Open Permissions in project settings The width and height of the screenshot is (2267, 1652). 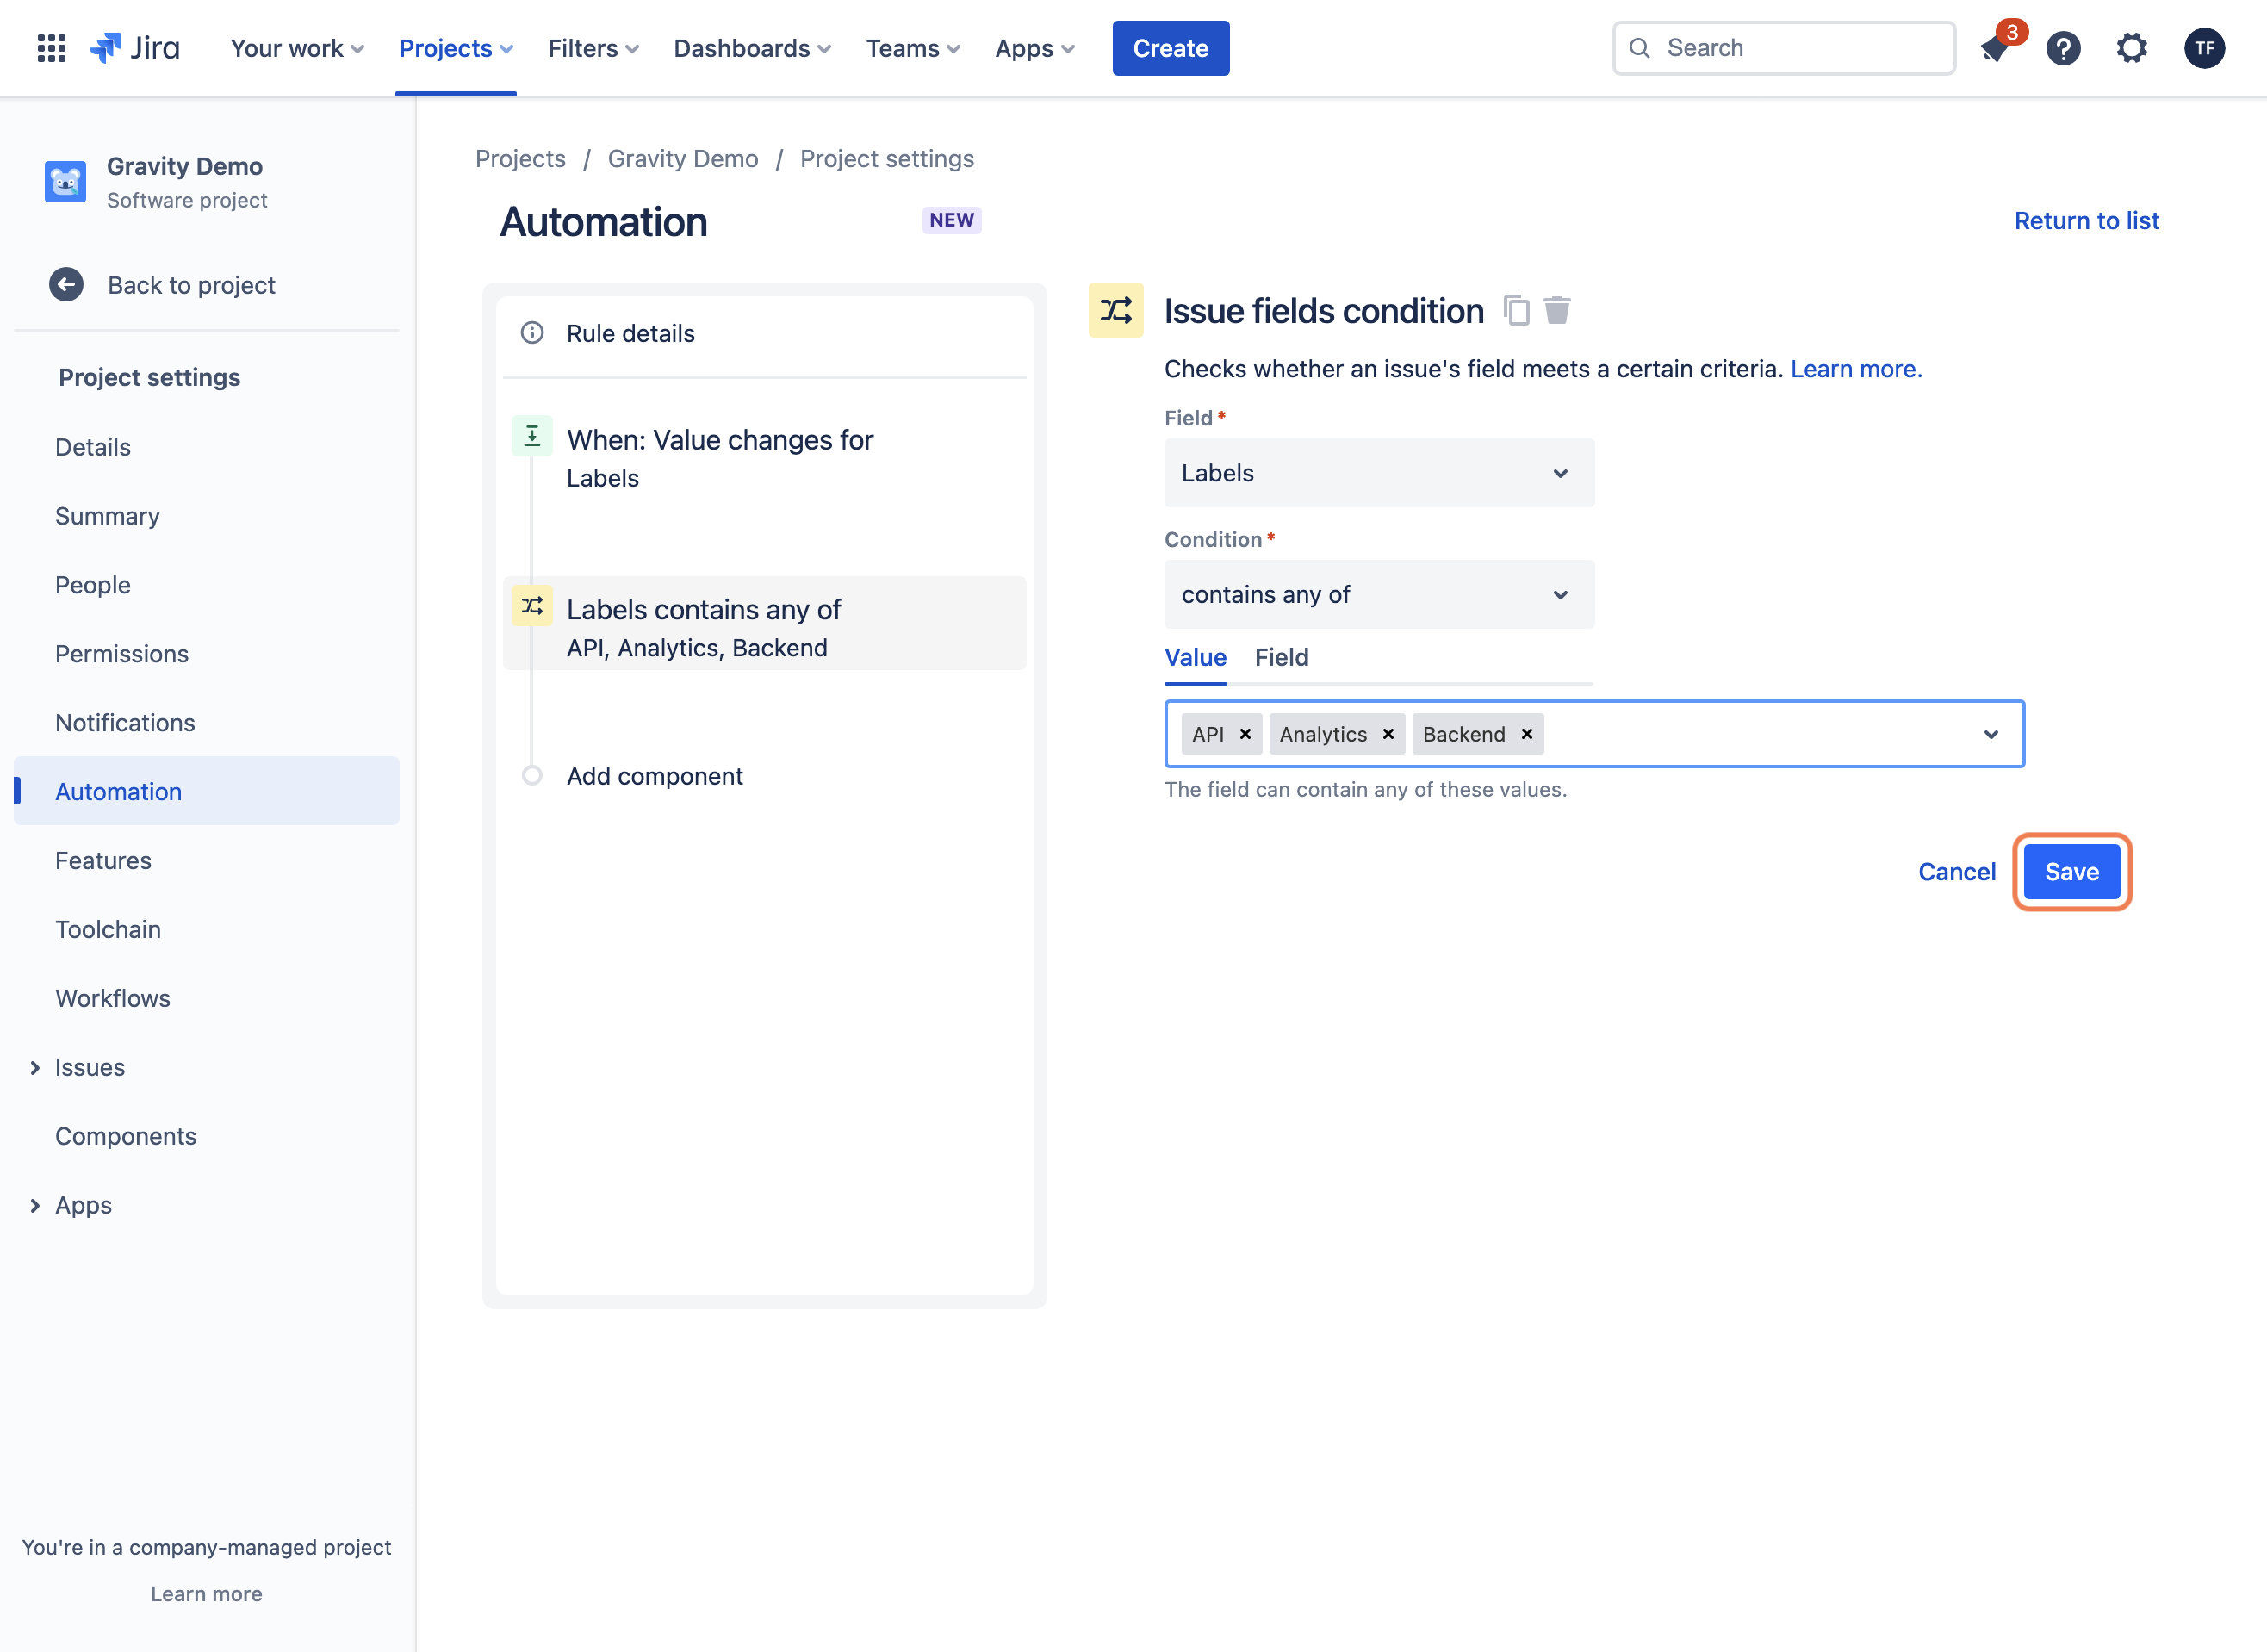(x=122, y=654)
